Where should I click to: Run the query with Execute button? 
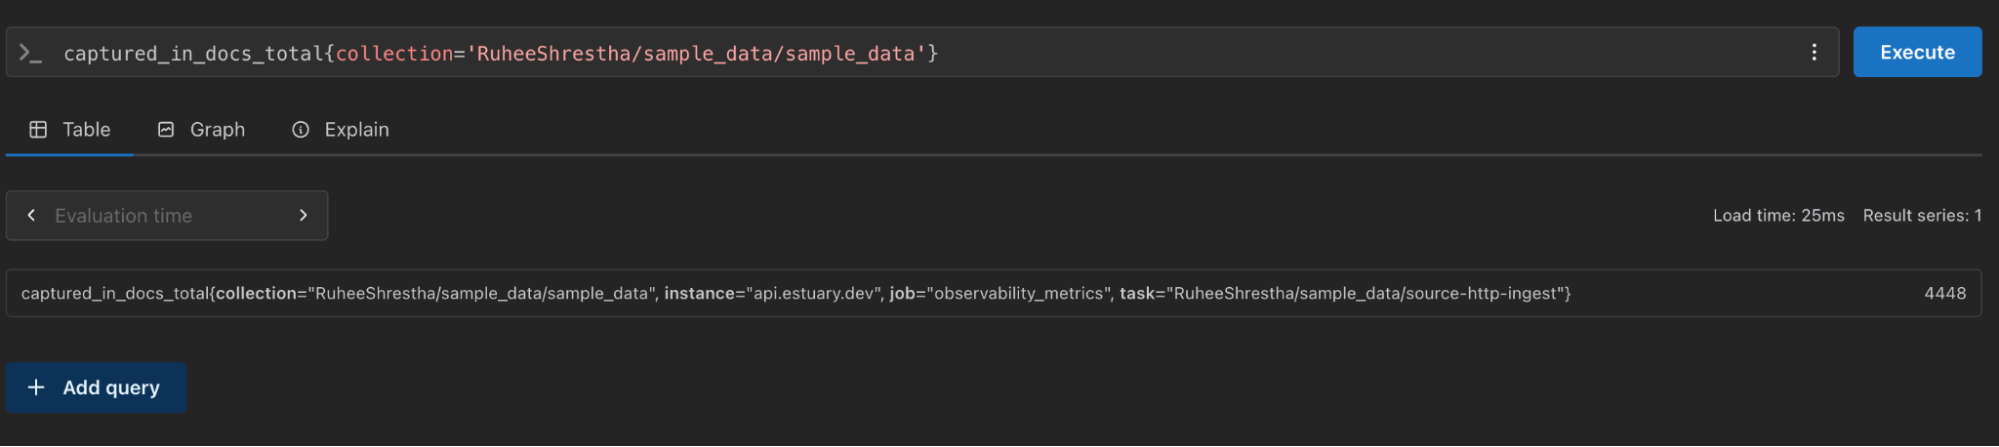tap(1916, 52)
